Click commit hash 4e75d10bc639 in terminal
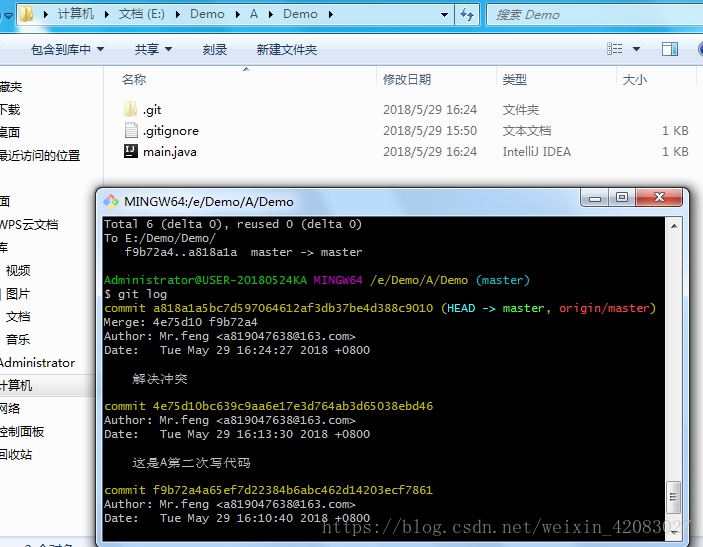 click(293, 406)
